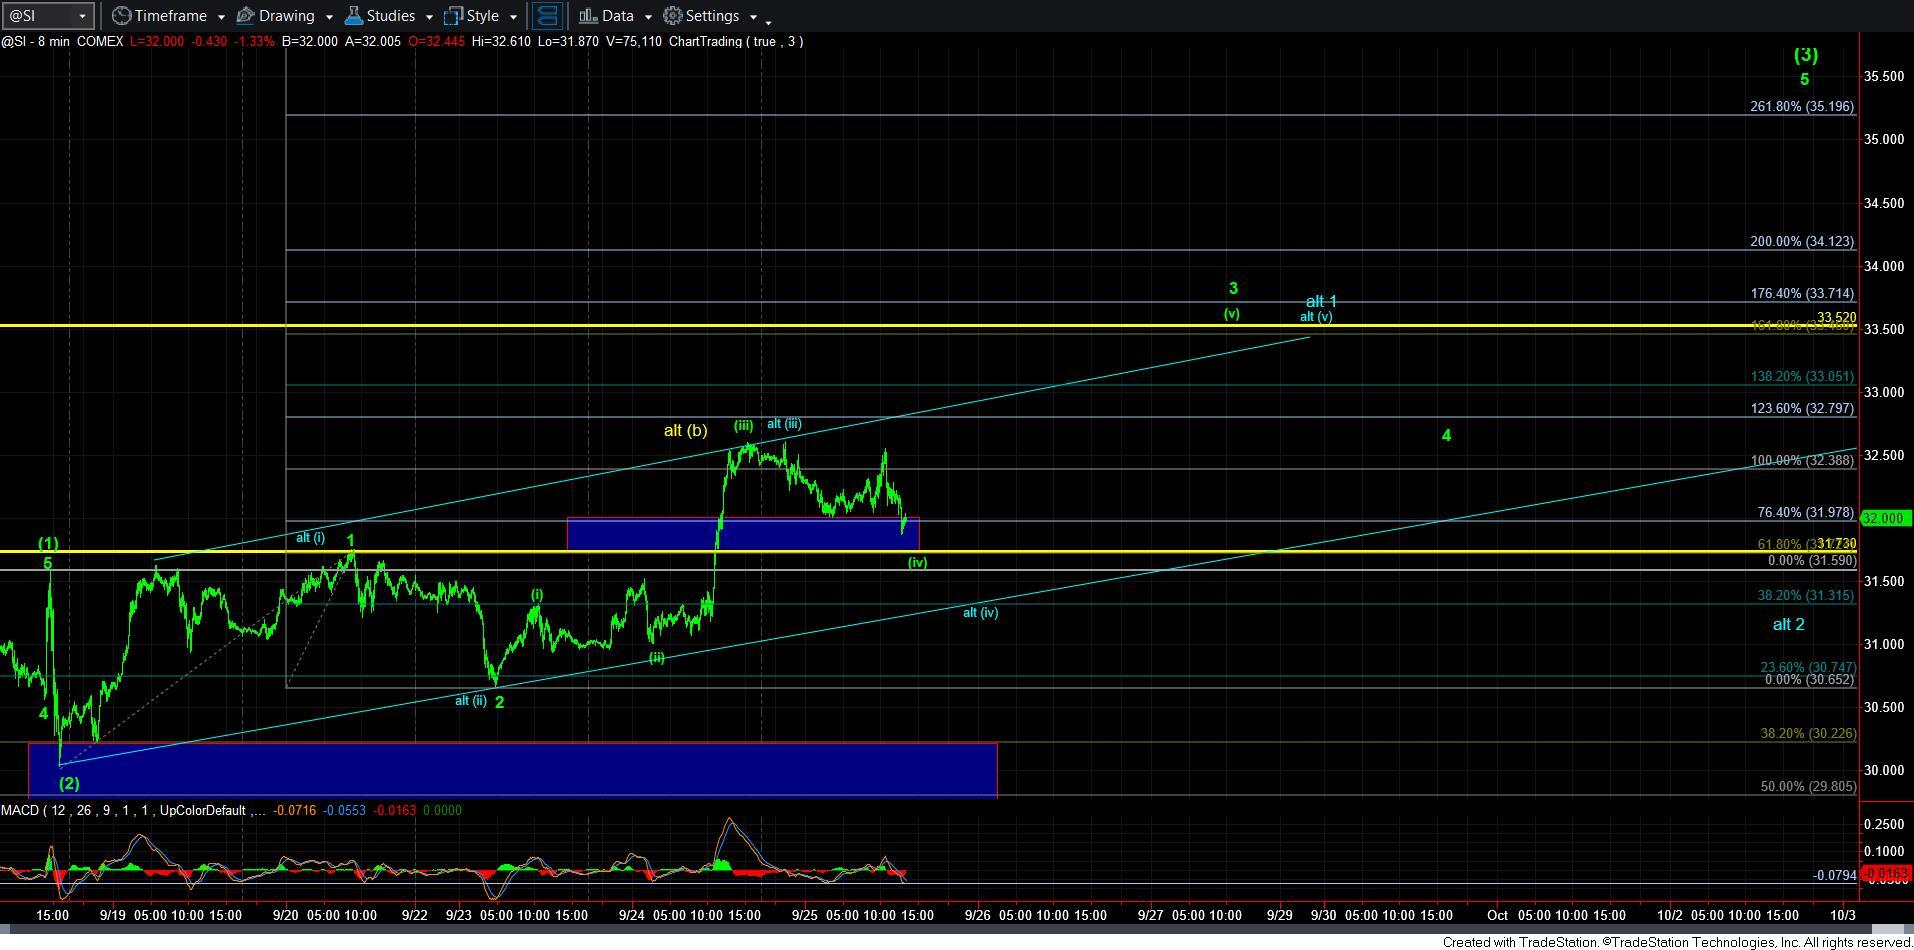Click the 33.520 yellow price label

(1837, 317)
